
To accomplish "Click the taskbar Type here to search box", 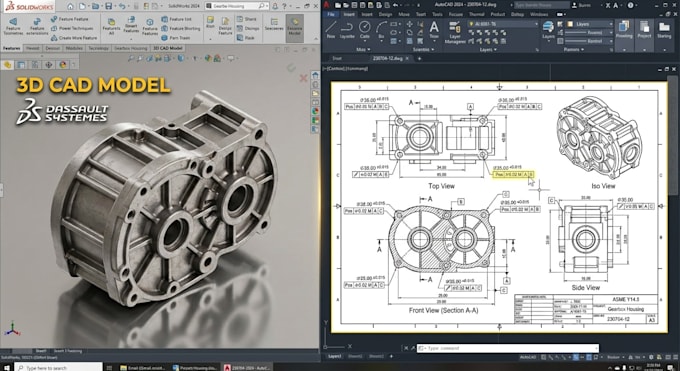I will (59, 368).
